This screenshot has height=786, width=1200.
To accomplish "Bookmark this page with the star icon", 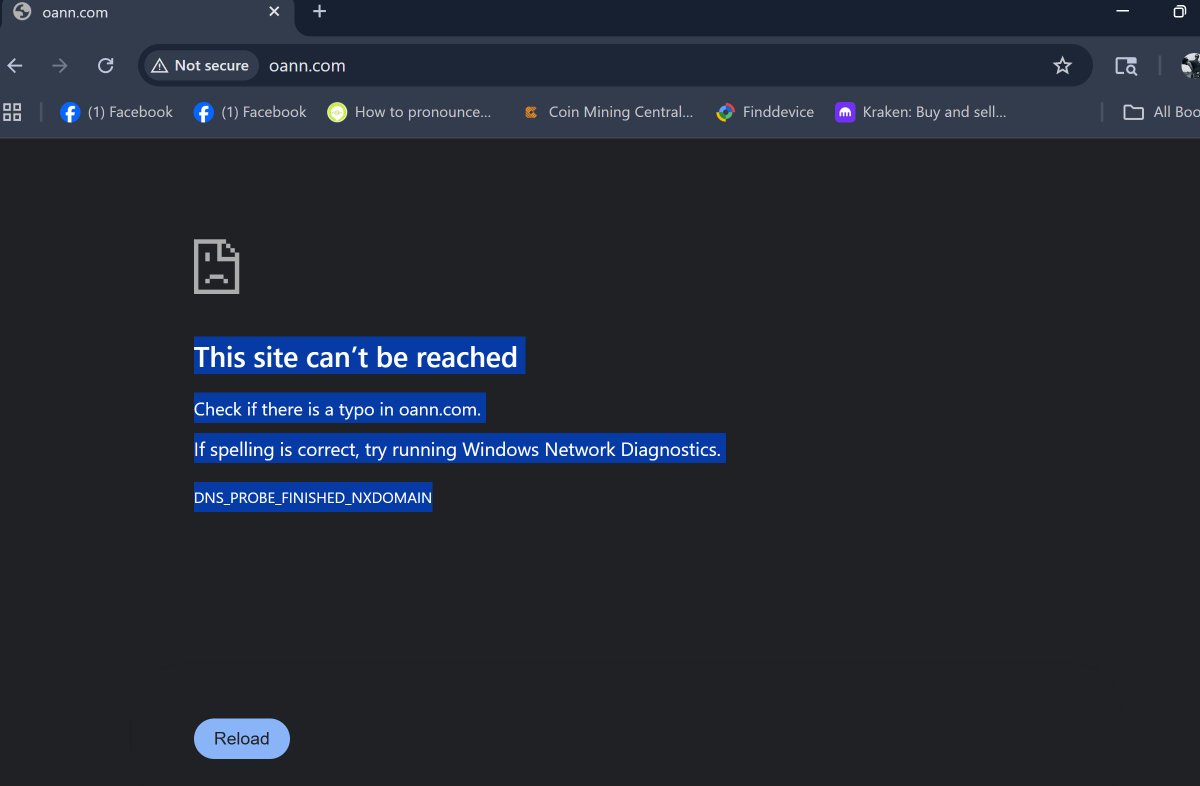I will tap(1062, 66).
